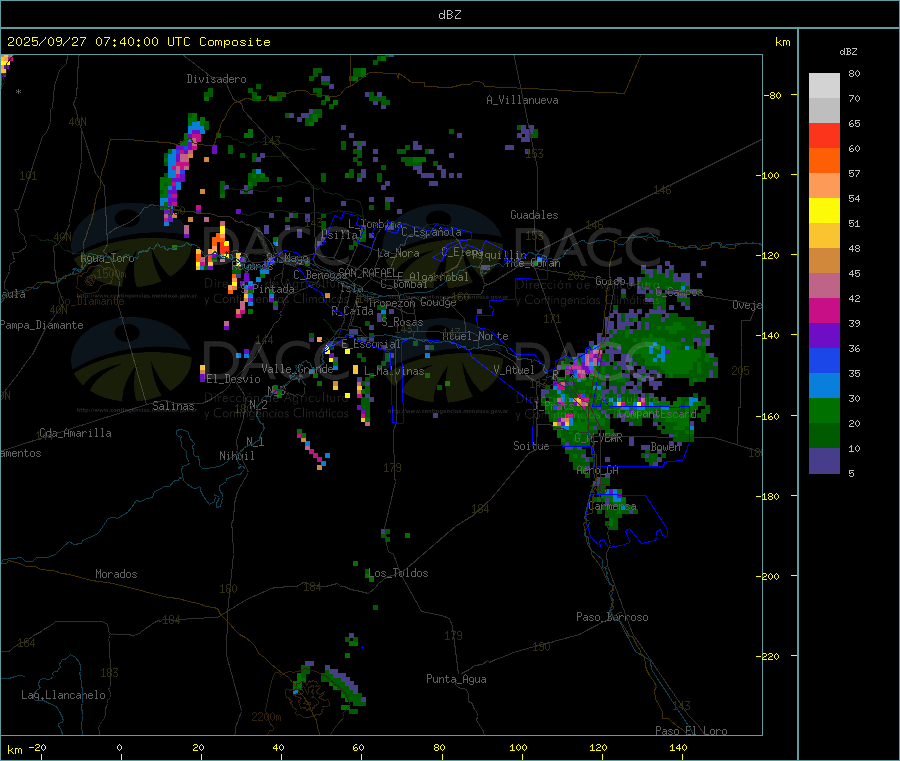Click the timestamp 2025/09/27 07:40:00 UTC Composite
Viewport: 900px width, 761px height.
[x=138, y=42]
